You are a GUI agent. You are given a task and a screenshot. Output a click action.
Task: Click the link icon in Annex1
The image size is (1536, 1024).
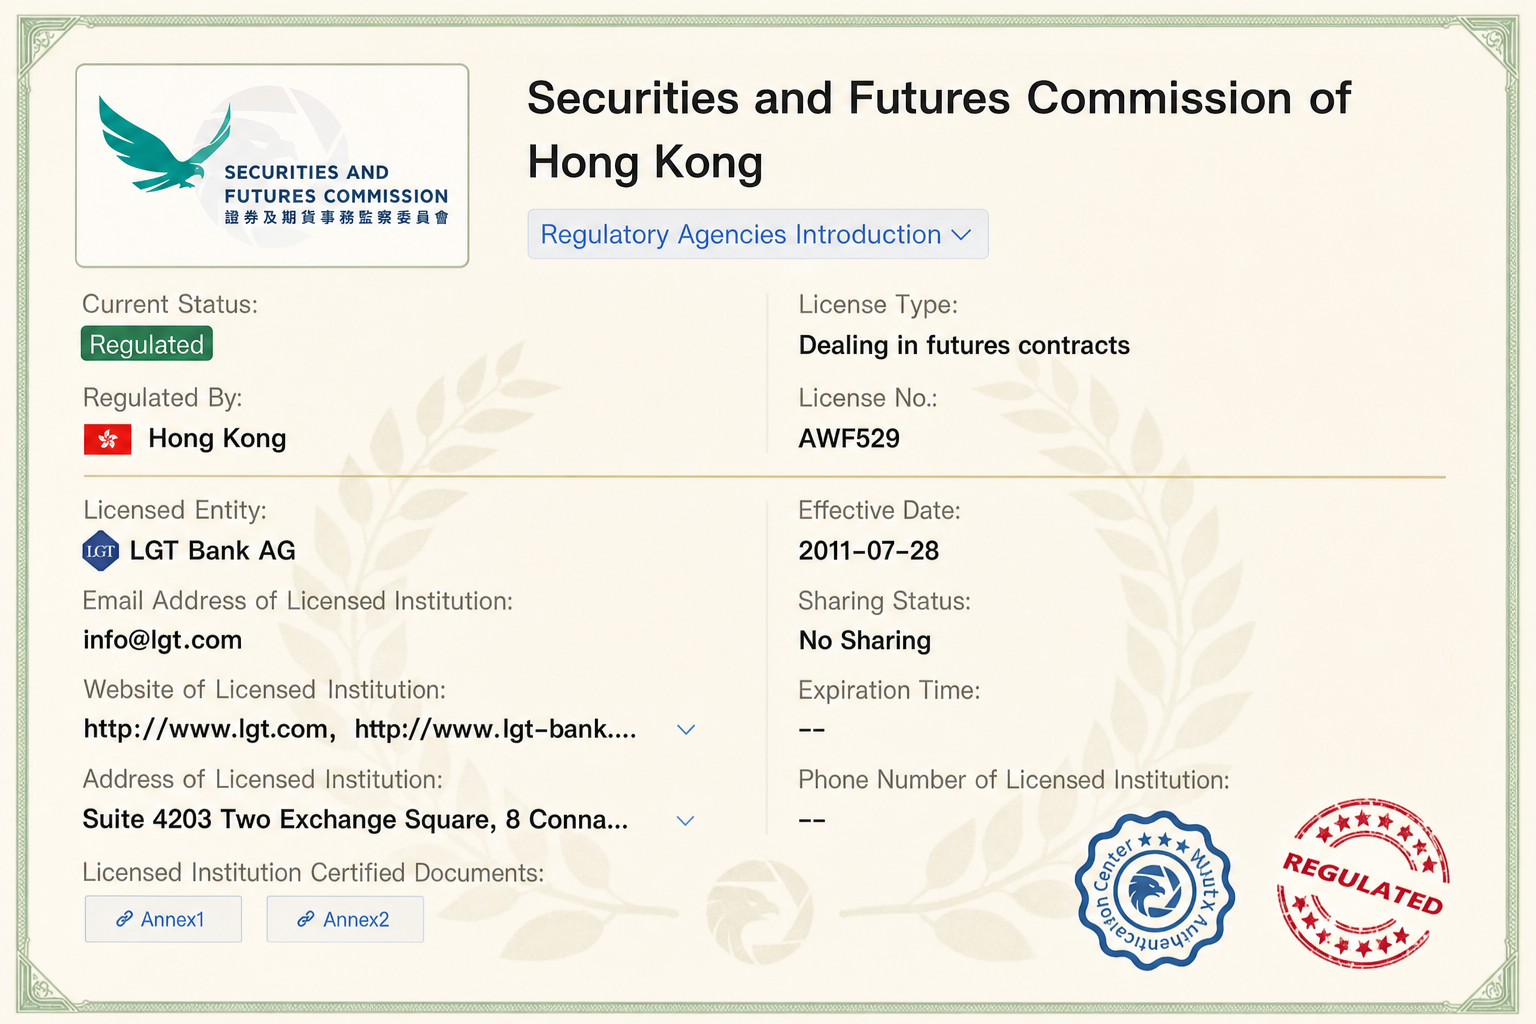(125, 919)
